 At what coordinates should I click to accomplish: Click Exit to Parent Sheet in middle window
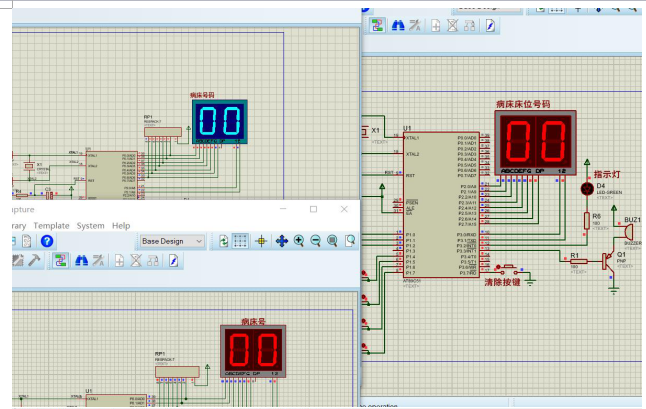(x=153, y=261)
